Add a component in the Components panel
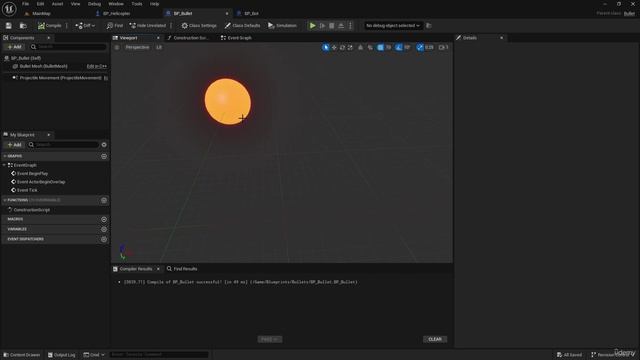640x360 pixels. coord(14,47)
